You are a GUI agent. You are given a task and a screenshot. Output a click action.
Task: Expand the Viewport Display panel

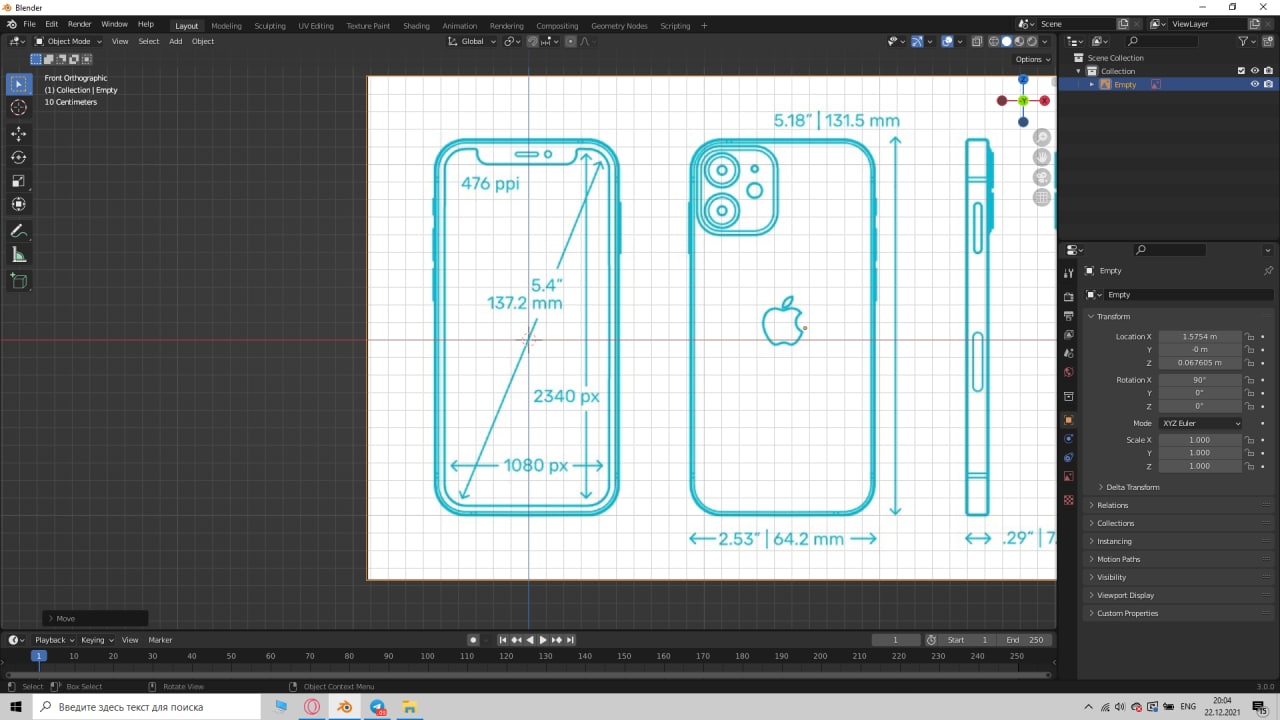(1125, 595)
